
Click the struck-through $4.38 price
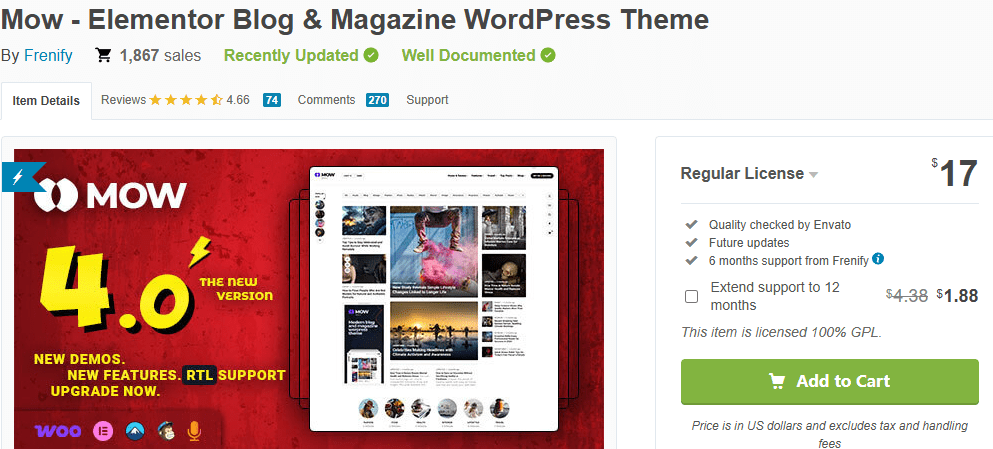click(x=907, y=295)
